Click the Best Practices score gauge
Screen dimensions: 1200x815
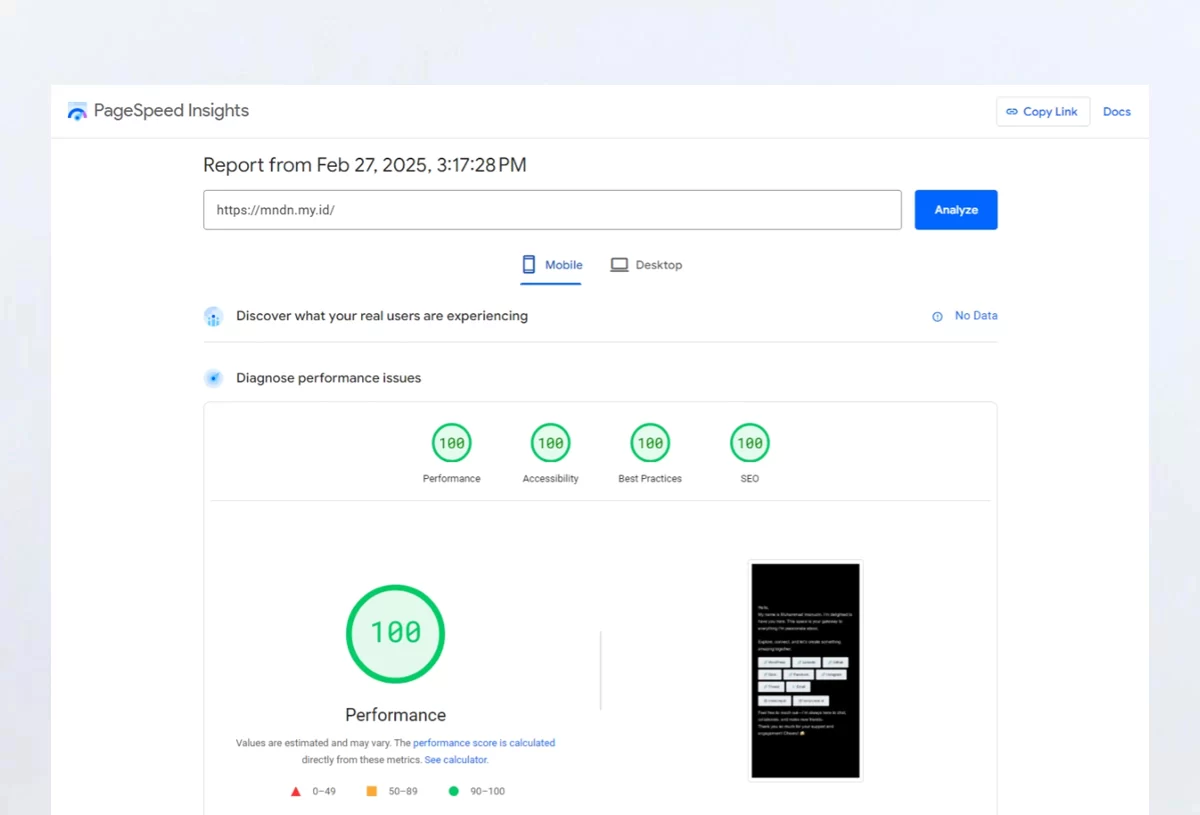pyautogui.click(x=650, y=443)
